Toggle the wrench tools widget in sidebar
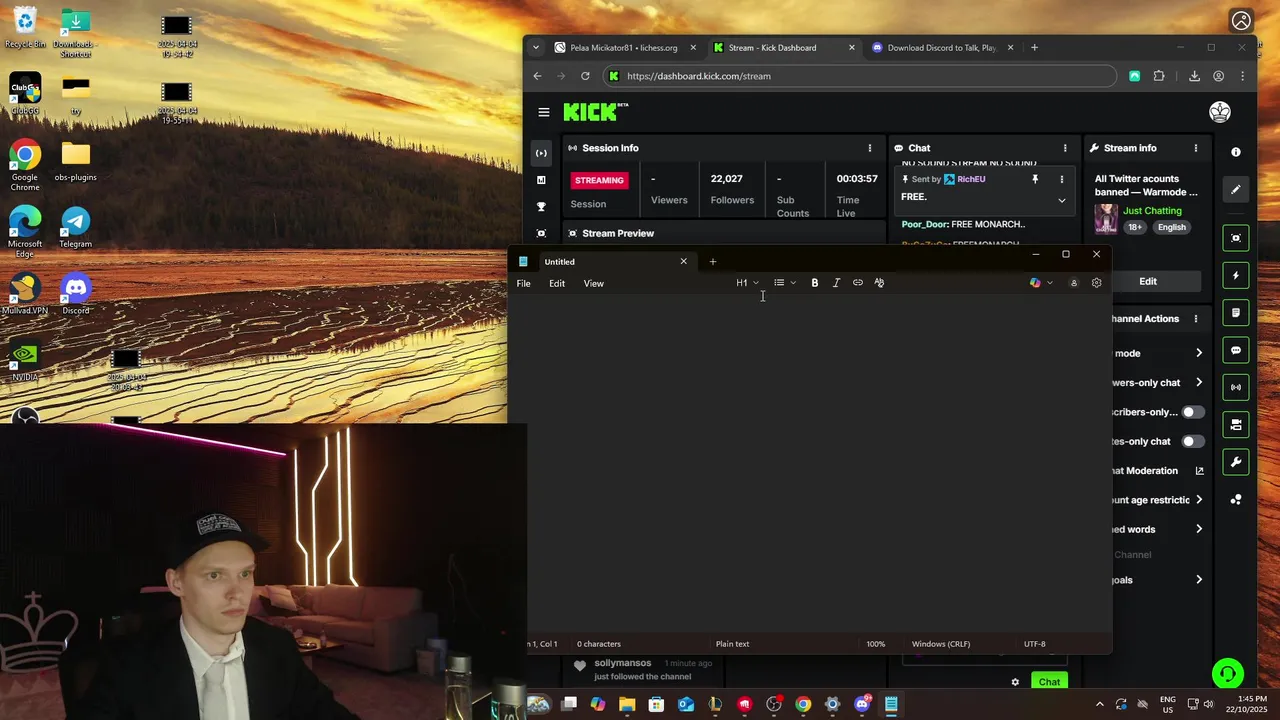1280x720 pixels. coord(1236,462)
